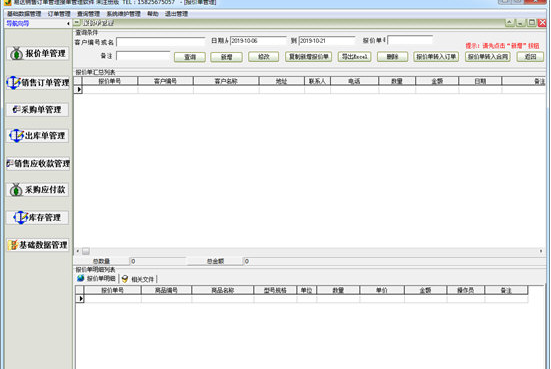Select 单位 column header
This screenshot has width=551, height=369.
(x=307, y=290)
